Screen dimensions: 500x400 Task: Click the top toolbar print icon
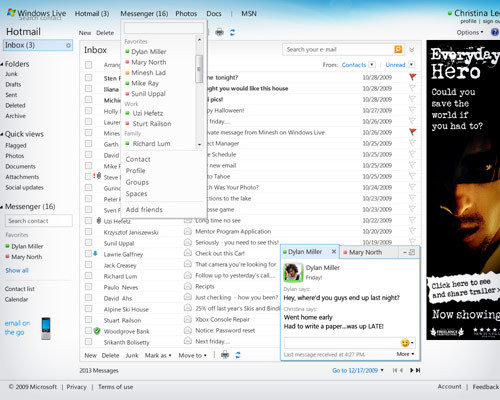pyautogui.click(x=219, y=32)
